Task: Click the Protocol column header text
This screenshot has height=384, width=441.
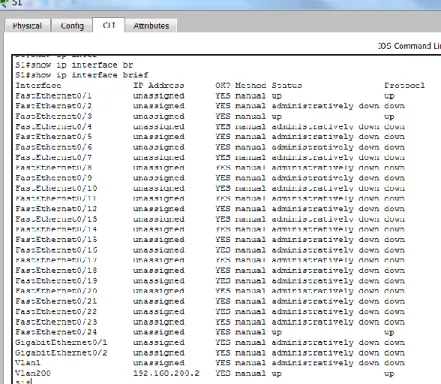Action: [x=404, y=86]
